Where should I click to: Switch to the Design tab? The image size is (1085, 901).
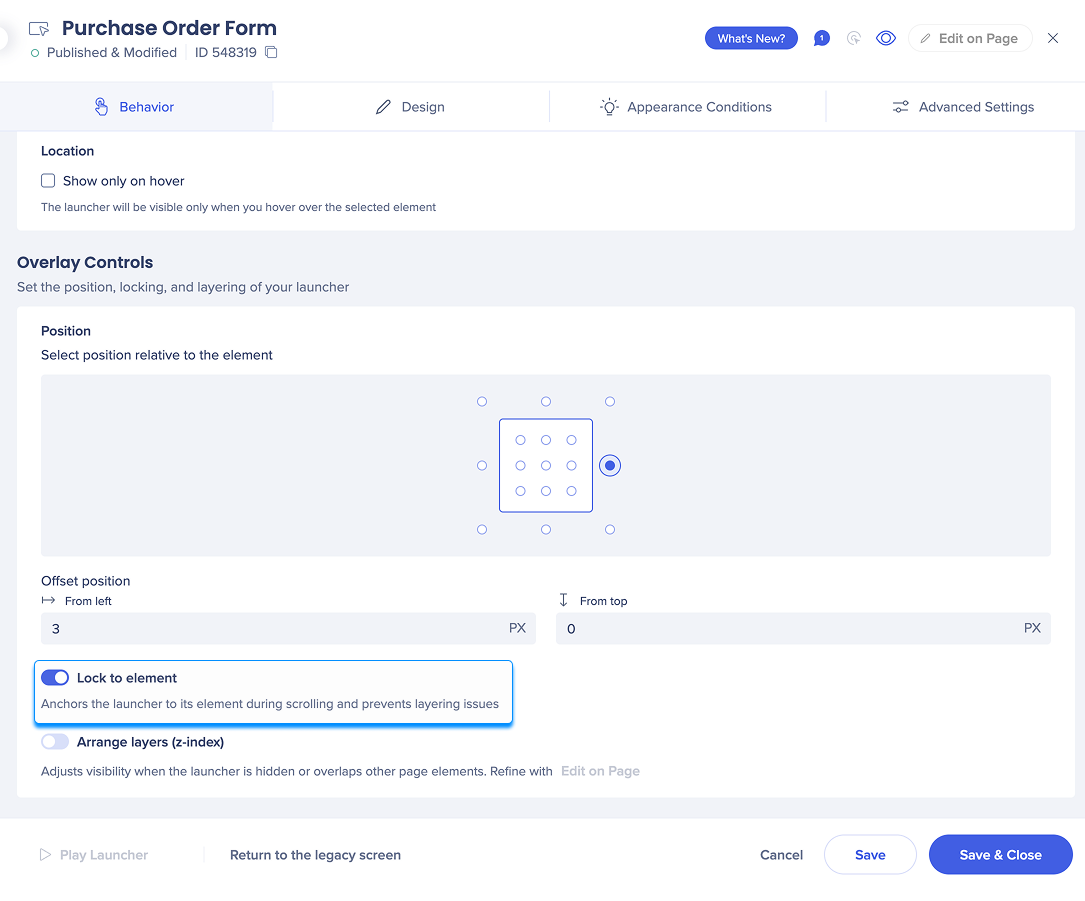410,107
